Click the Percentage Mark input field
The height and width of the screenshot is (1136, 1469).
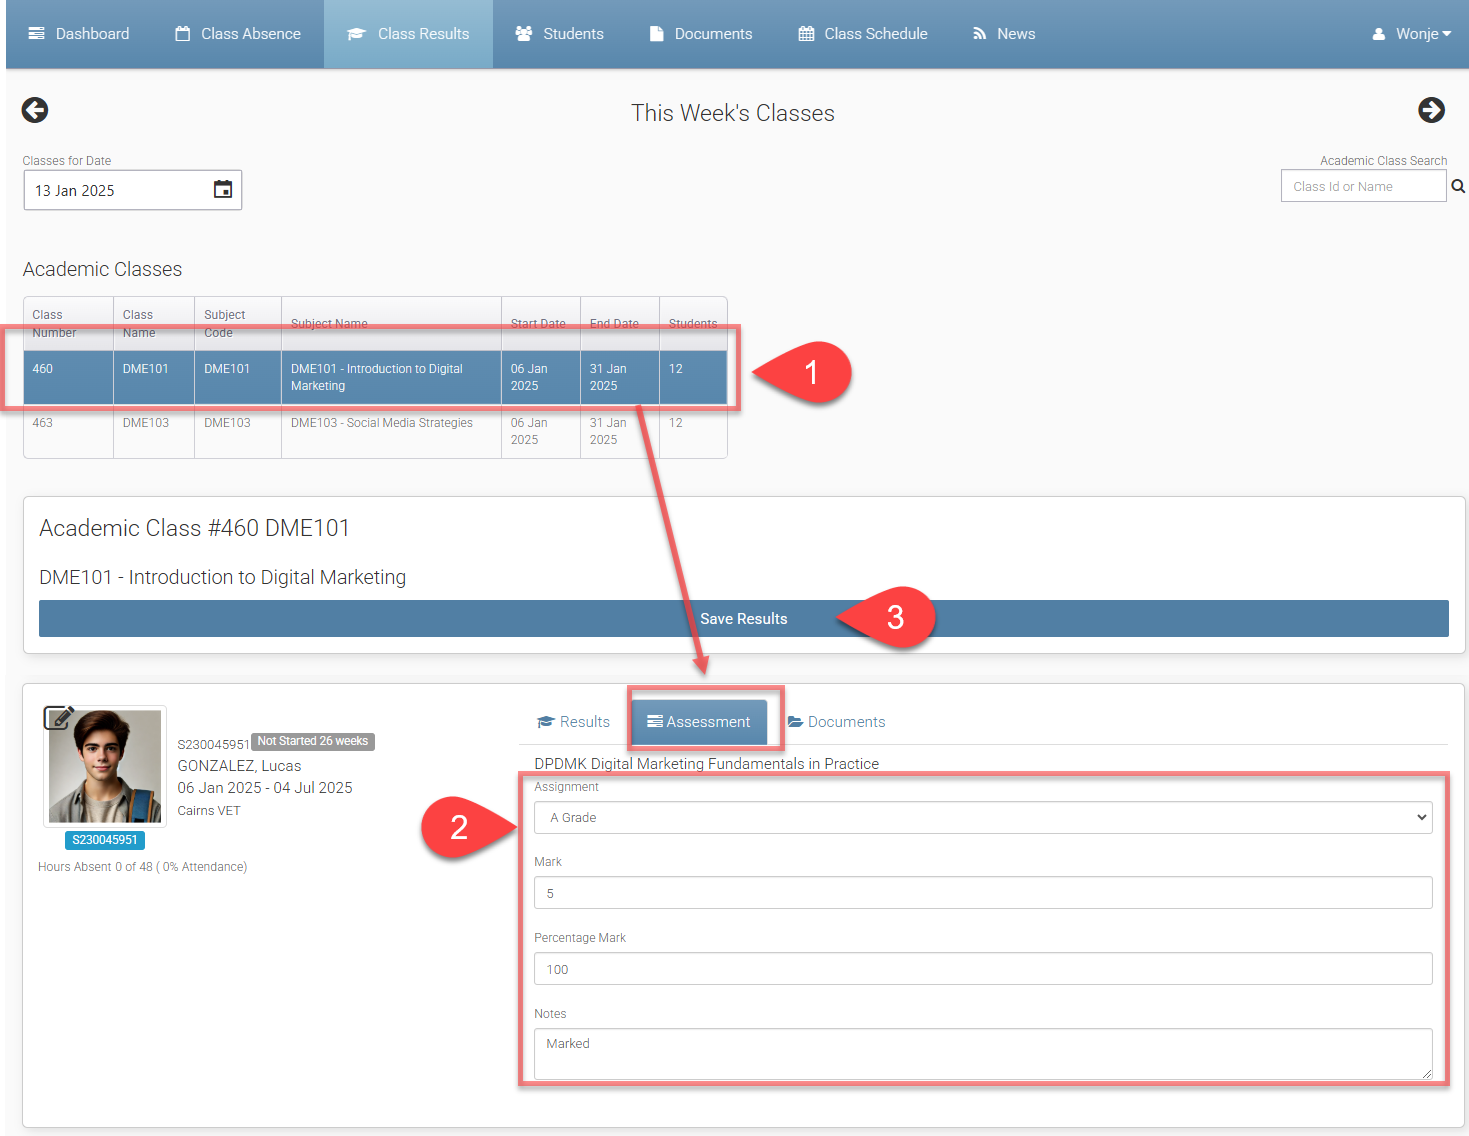click(x=982, y=969)
